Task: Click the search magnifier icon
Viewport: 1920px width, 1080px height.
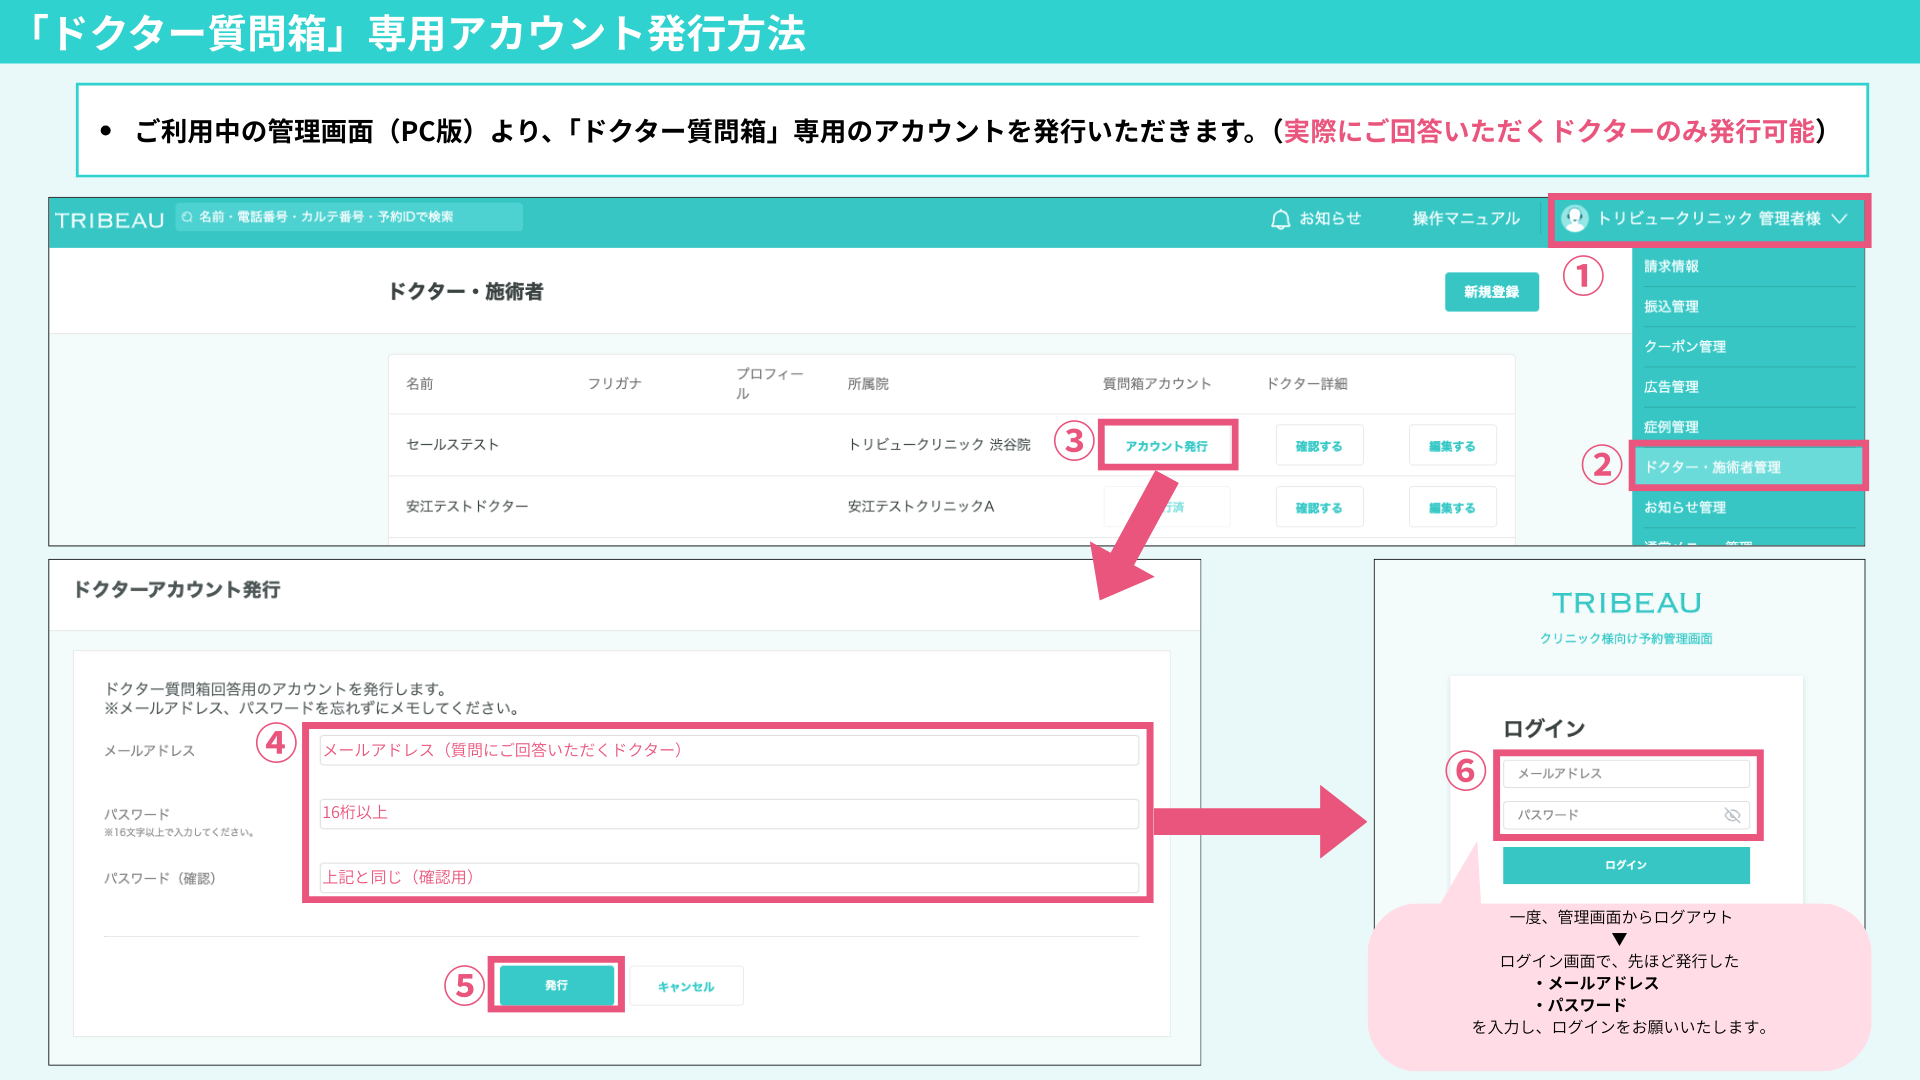Action: coord(187,217)
